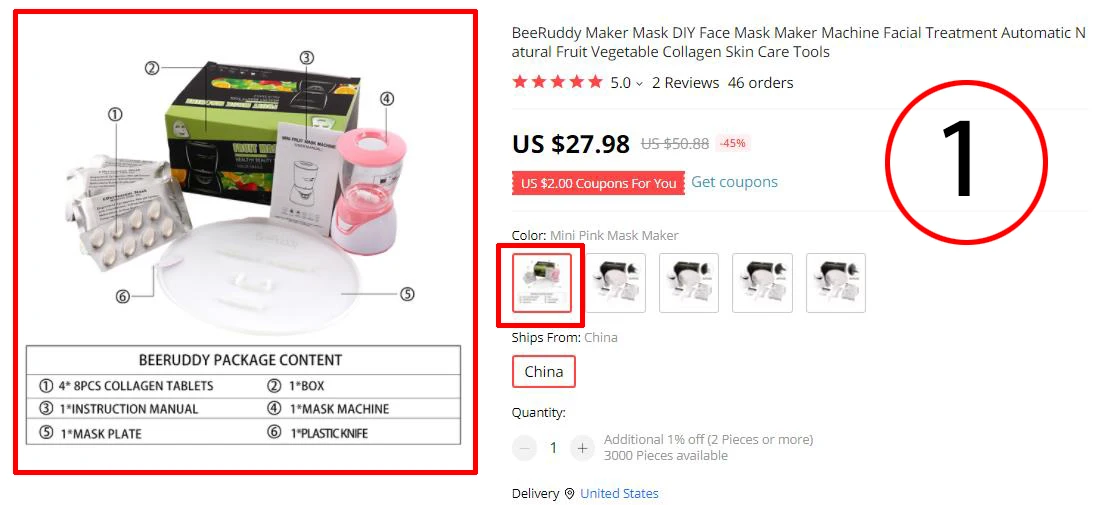This screenshot has width=1104, height=505.
Task: Select China as the ships-from option
Action: 544,372
